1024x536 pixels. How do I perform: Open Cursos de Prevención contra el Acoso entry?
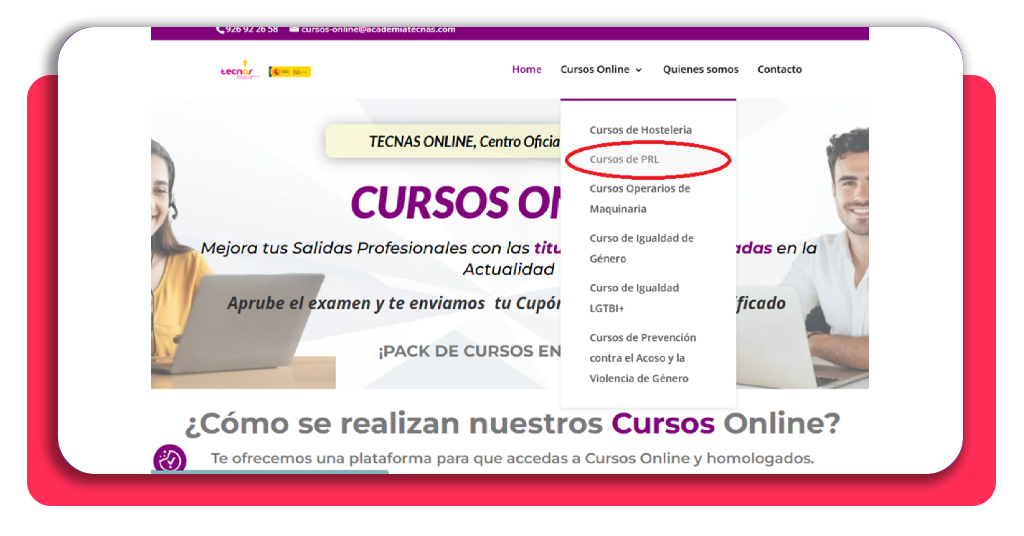click(x=643, y=358)
